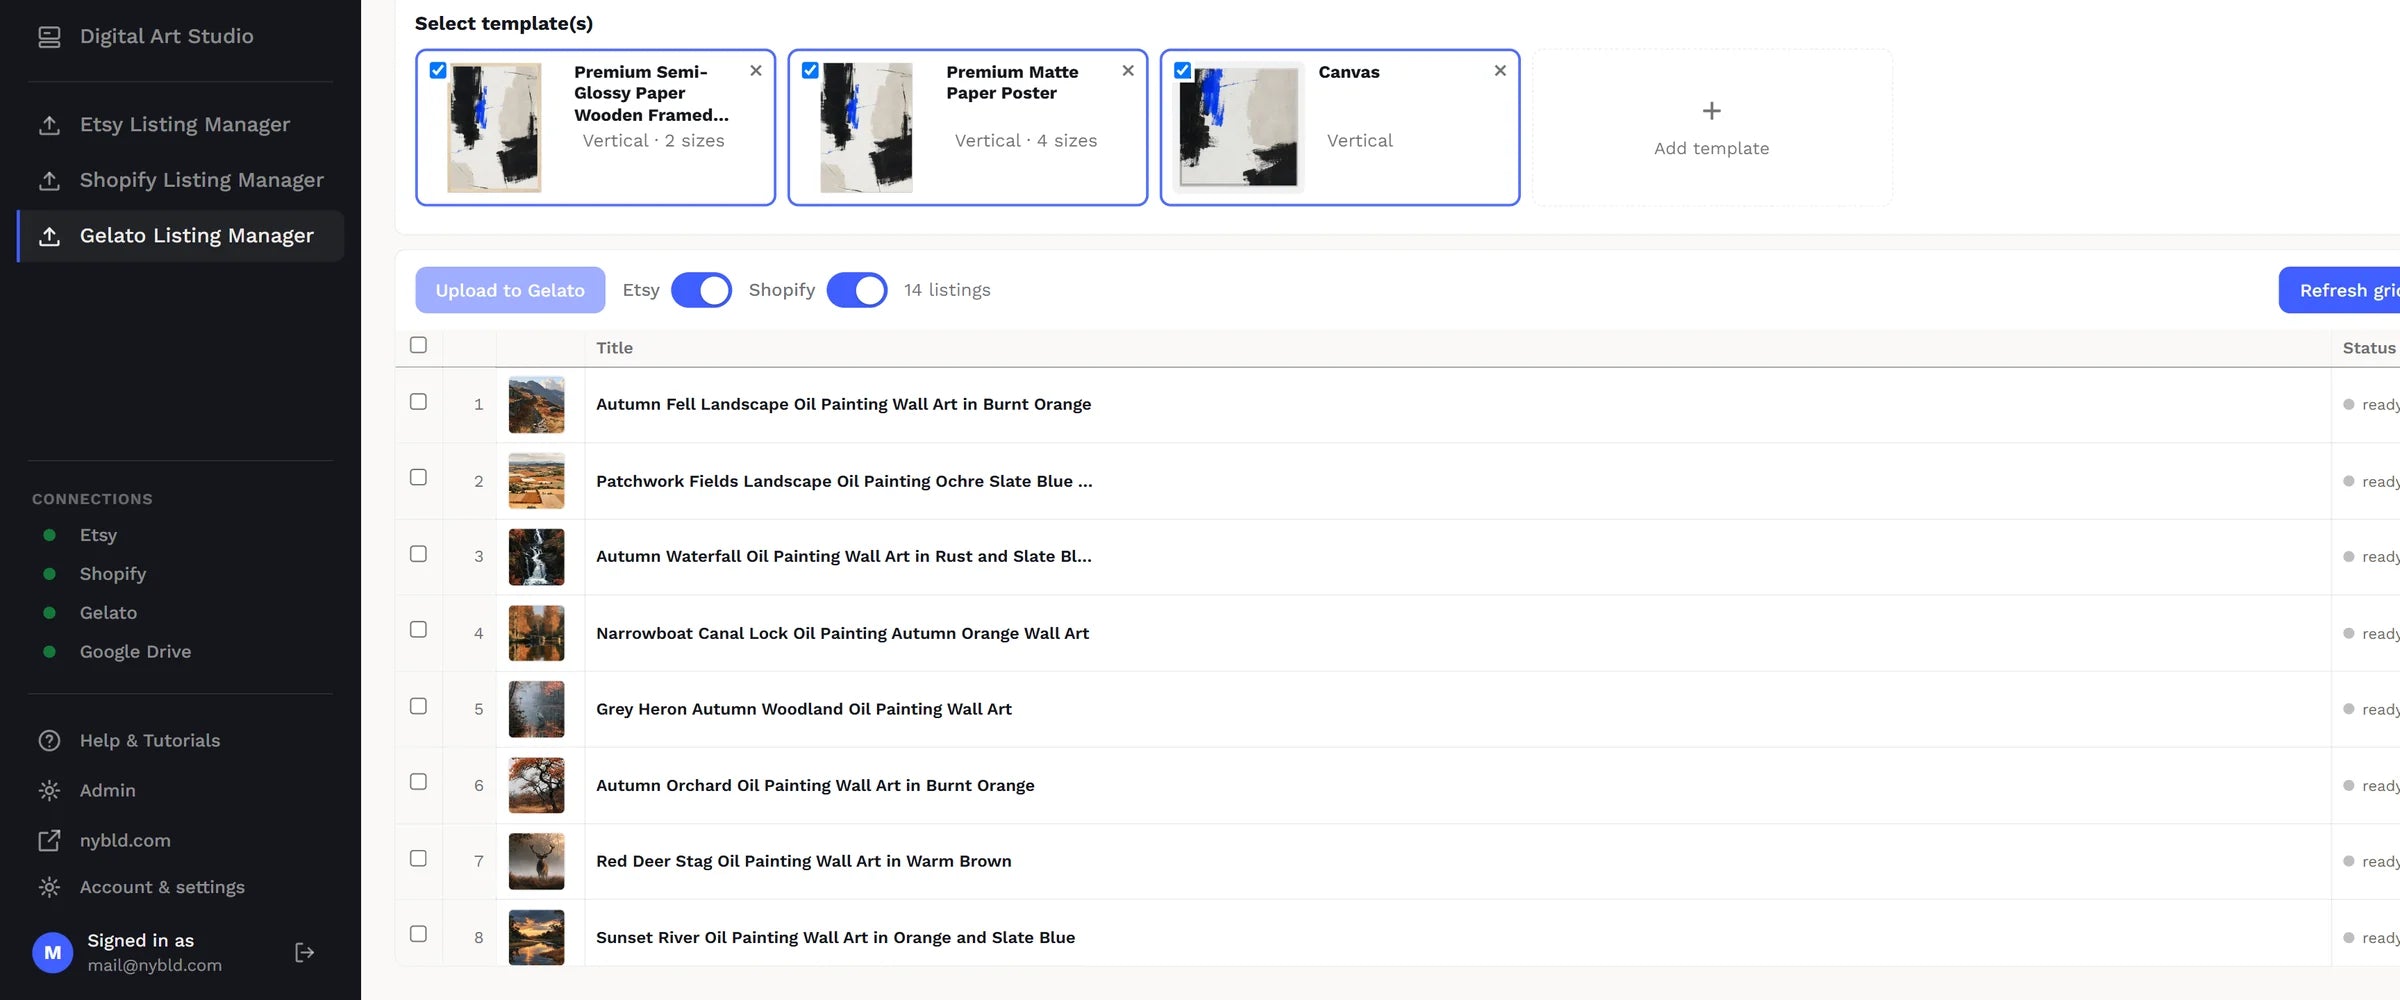Viewport: 2400px width, 1000px height.
Task: Open Help & Tutorials link
Action: (x=150, y=741)
